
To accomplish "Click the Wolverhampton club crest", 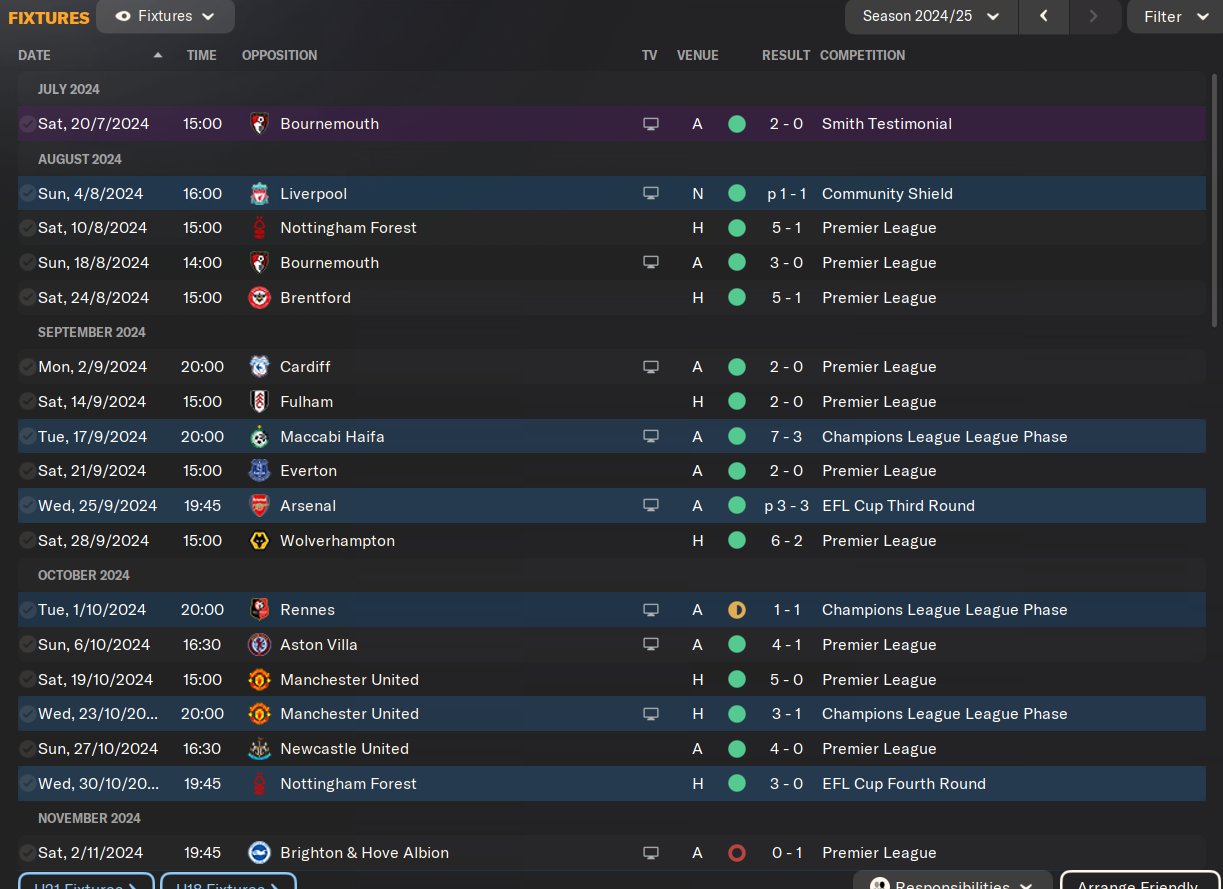I will tap(259, 541).
